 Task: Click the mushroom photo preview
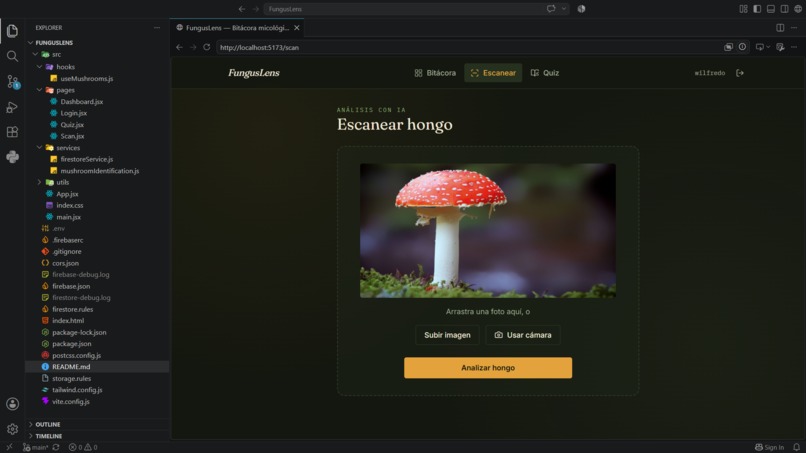pyautogui.click(x=488, y=230)
